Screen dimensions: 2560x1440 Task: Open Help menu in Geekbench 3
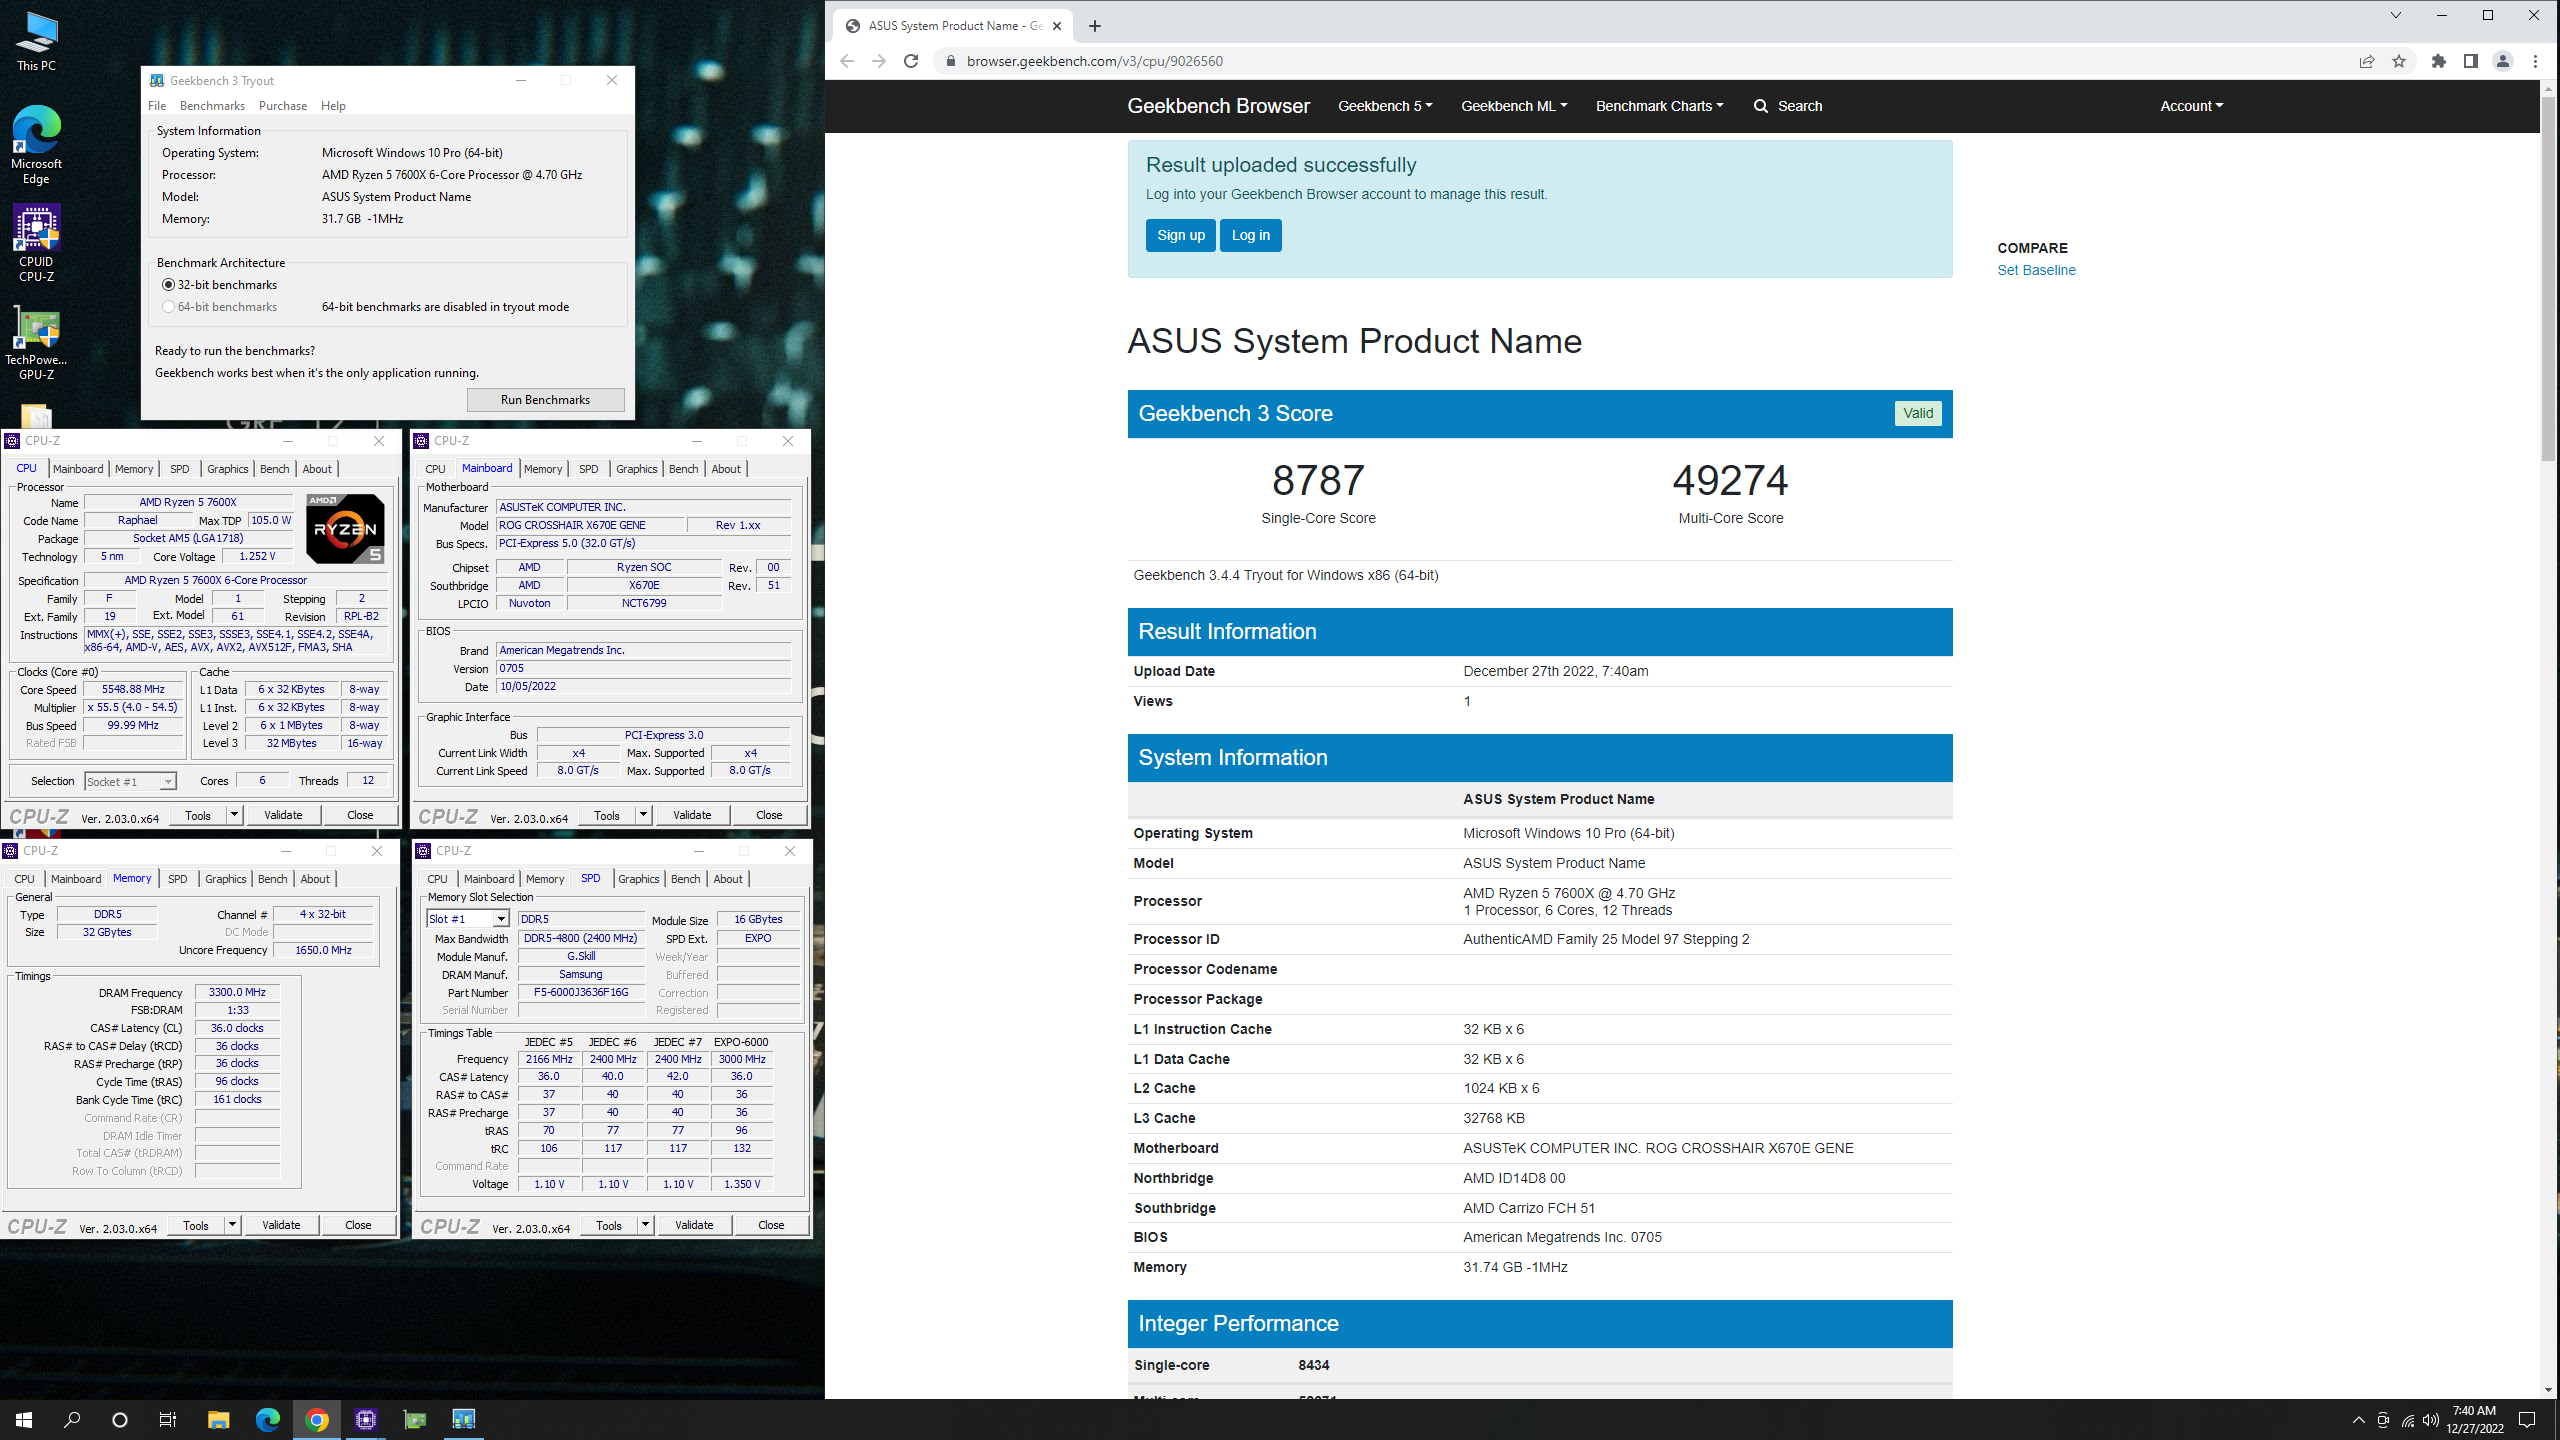(333, 106)
